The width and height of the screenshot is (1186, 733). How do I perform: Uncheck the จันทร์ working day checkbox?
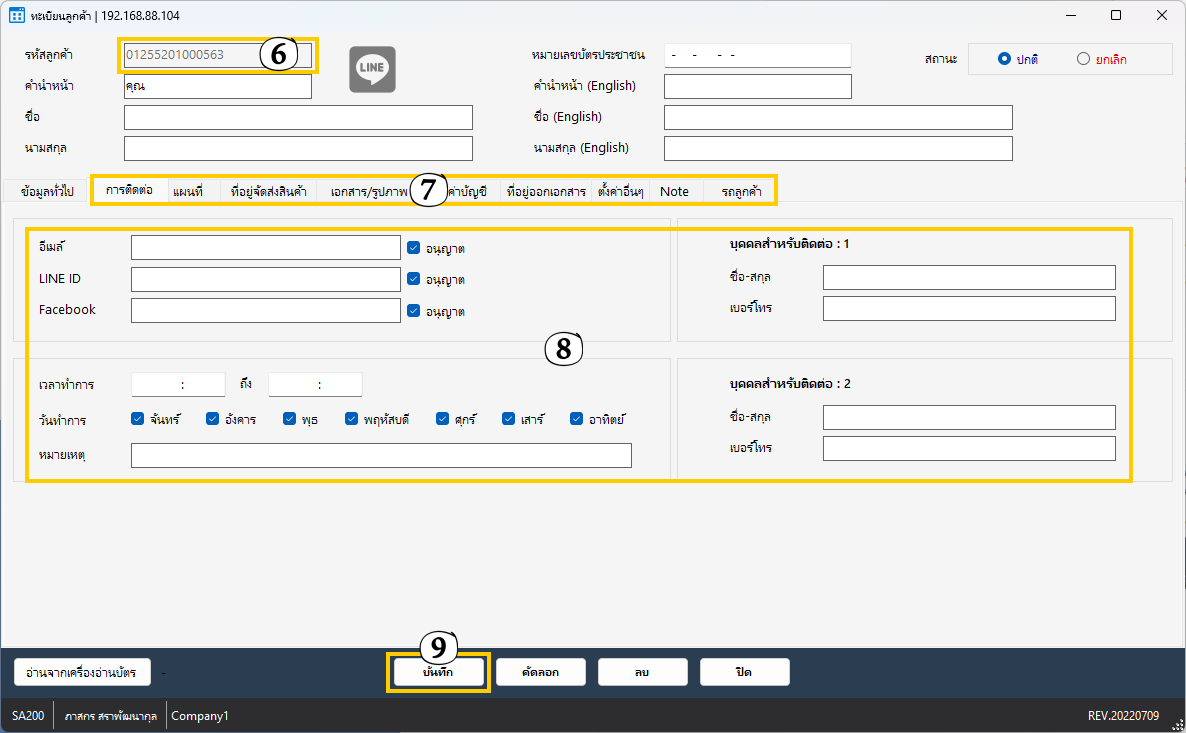[x=138, y=419]
